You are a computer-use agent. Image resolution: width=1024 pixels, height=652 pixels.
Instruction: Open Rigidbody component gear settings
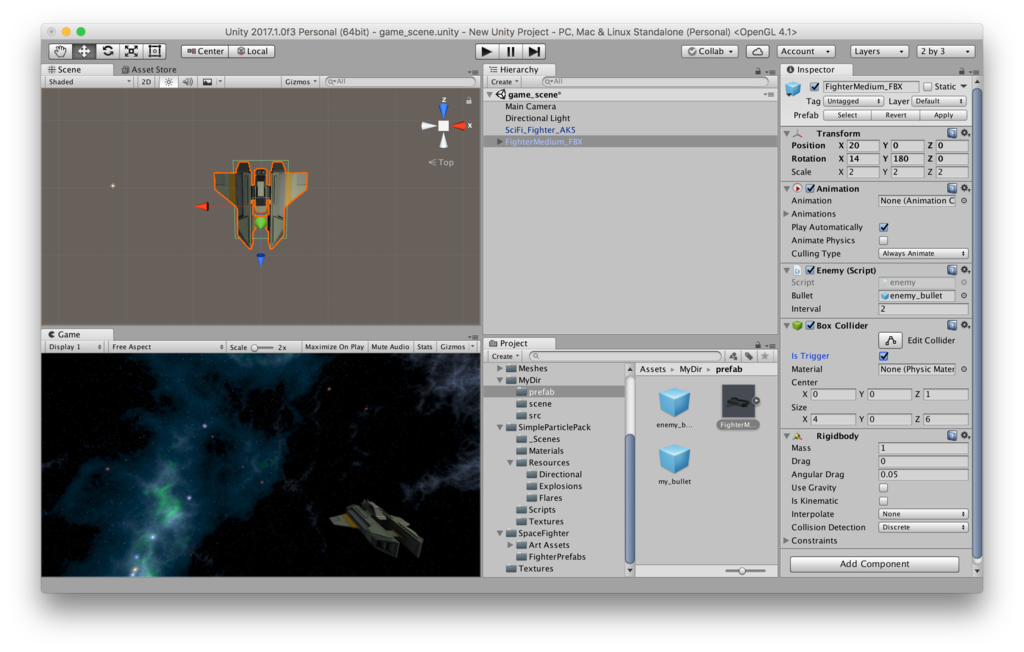click(x=965, y=436)
